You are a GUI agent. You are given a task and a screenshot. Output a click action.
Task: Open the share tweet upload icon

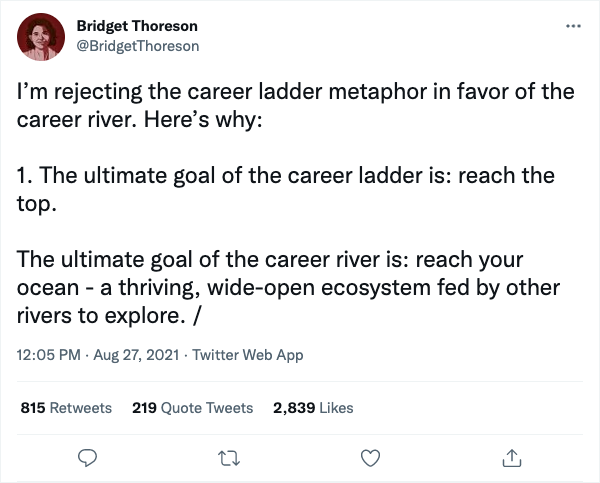pyautogui.click(x=512, y=458)
